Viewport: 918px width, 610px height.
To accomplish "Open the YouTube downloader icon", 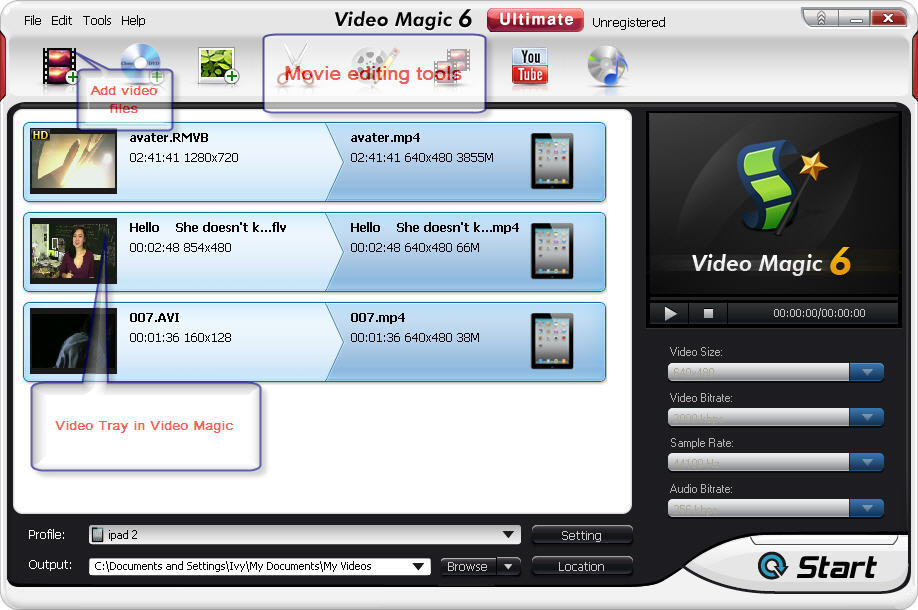I will [x=530, y=66].
